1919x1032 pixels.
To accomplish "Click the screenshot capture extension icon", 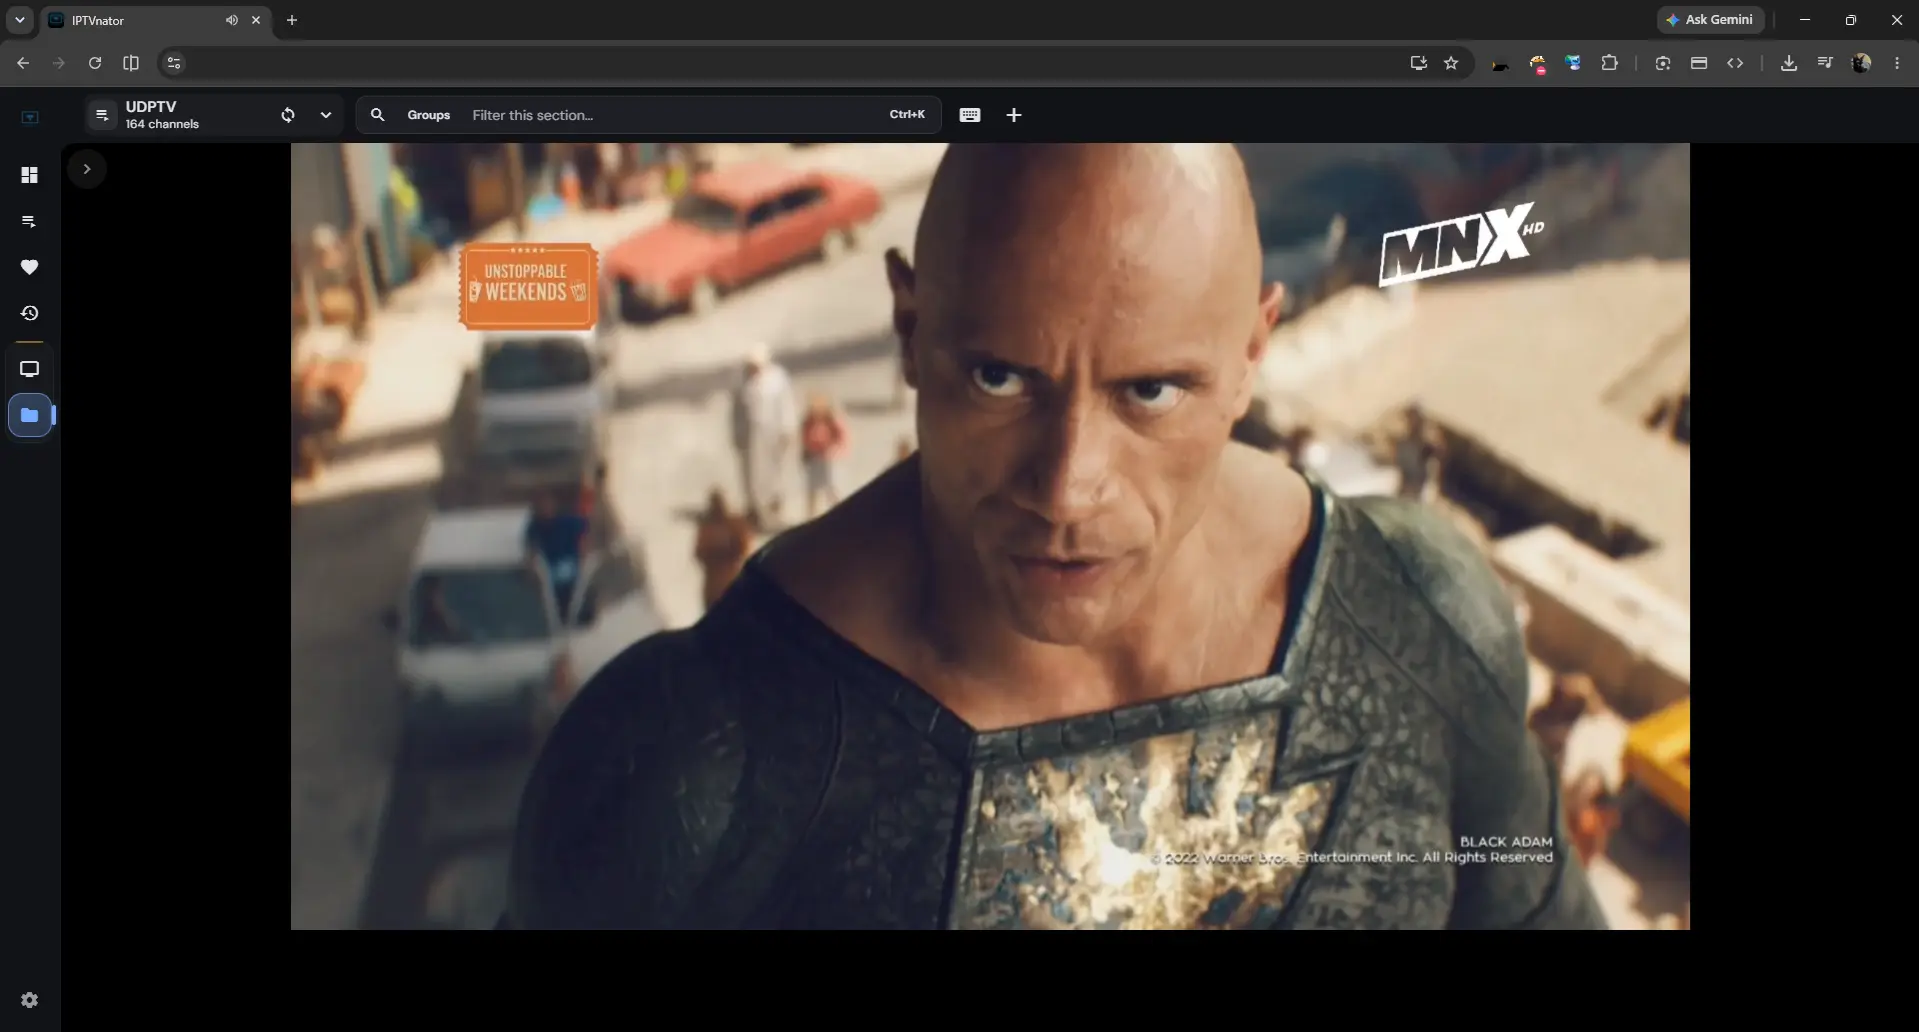I will (x=1663, y=63).
